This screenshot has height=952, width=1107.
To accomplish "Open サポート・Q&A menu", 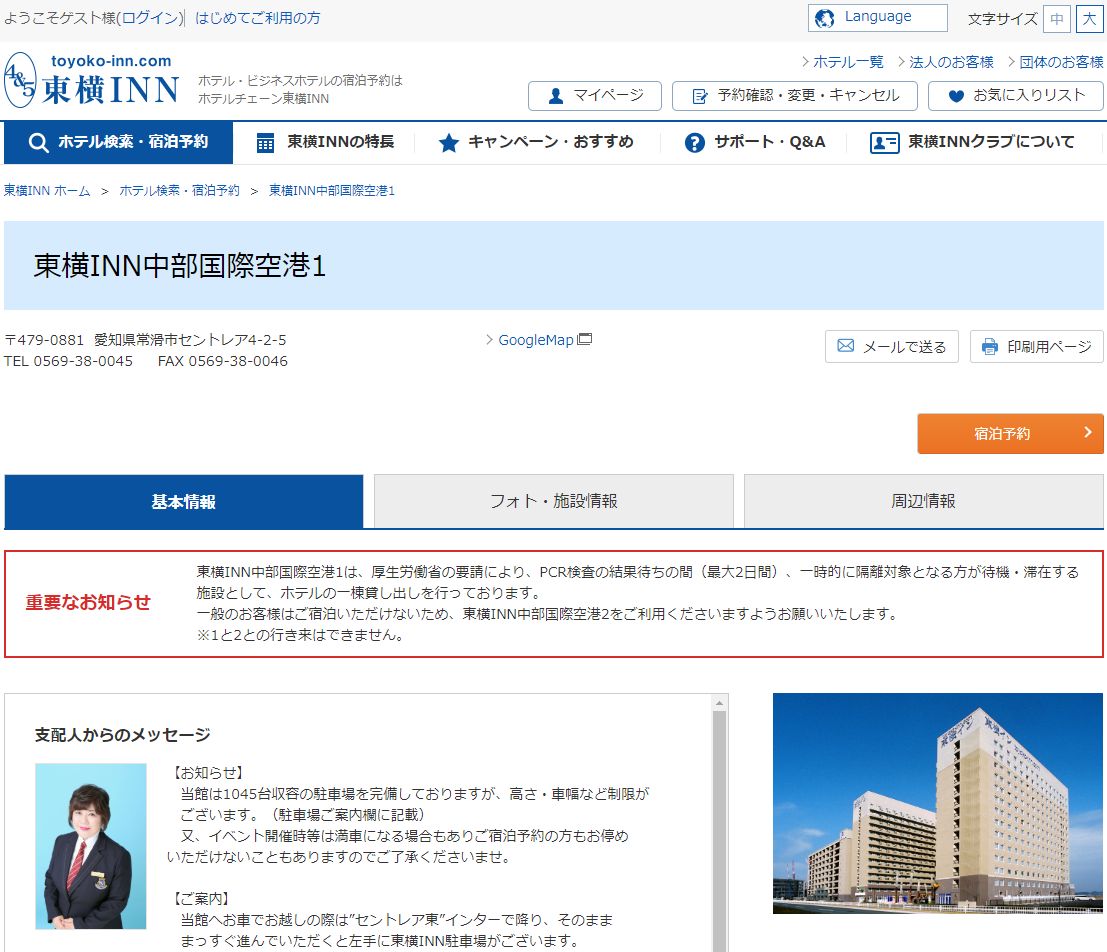I will coord(754,143).
